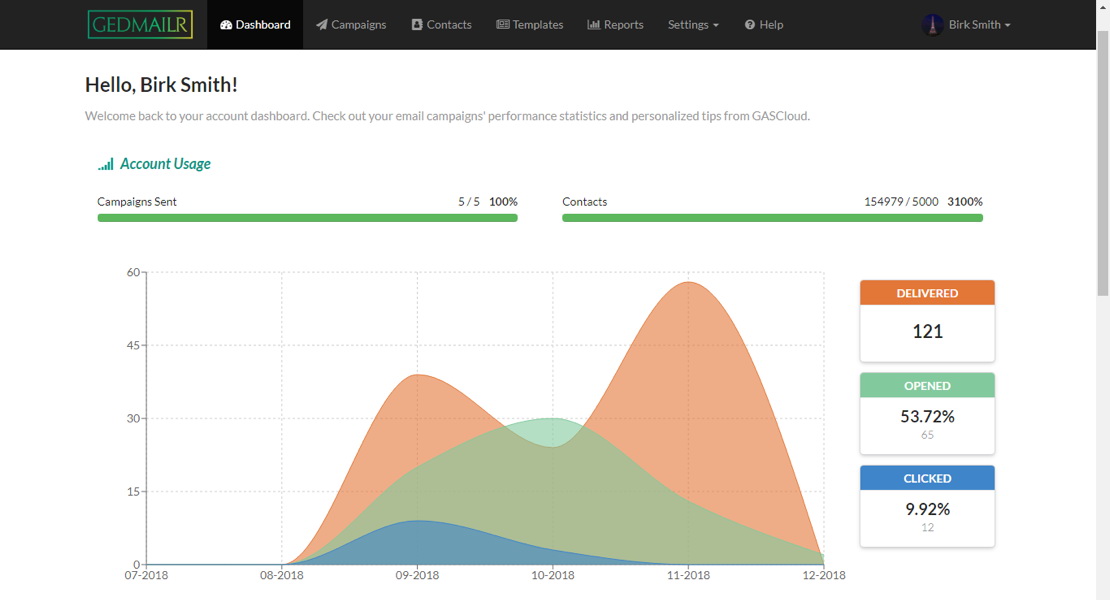Click the Campaigns paper plane icon
The height and width of the screenshot is (600, 1110).
(322, 25)
